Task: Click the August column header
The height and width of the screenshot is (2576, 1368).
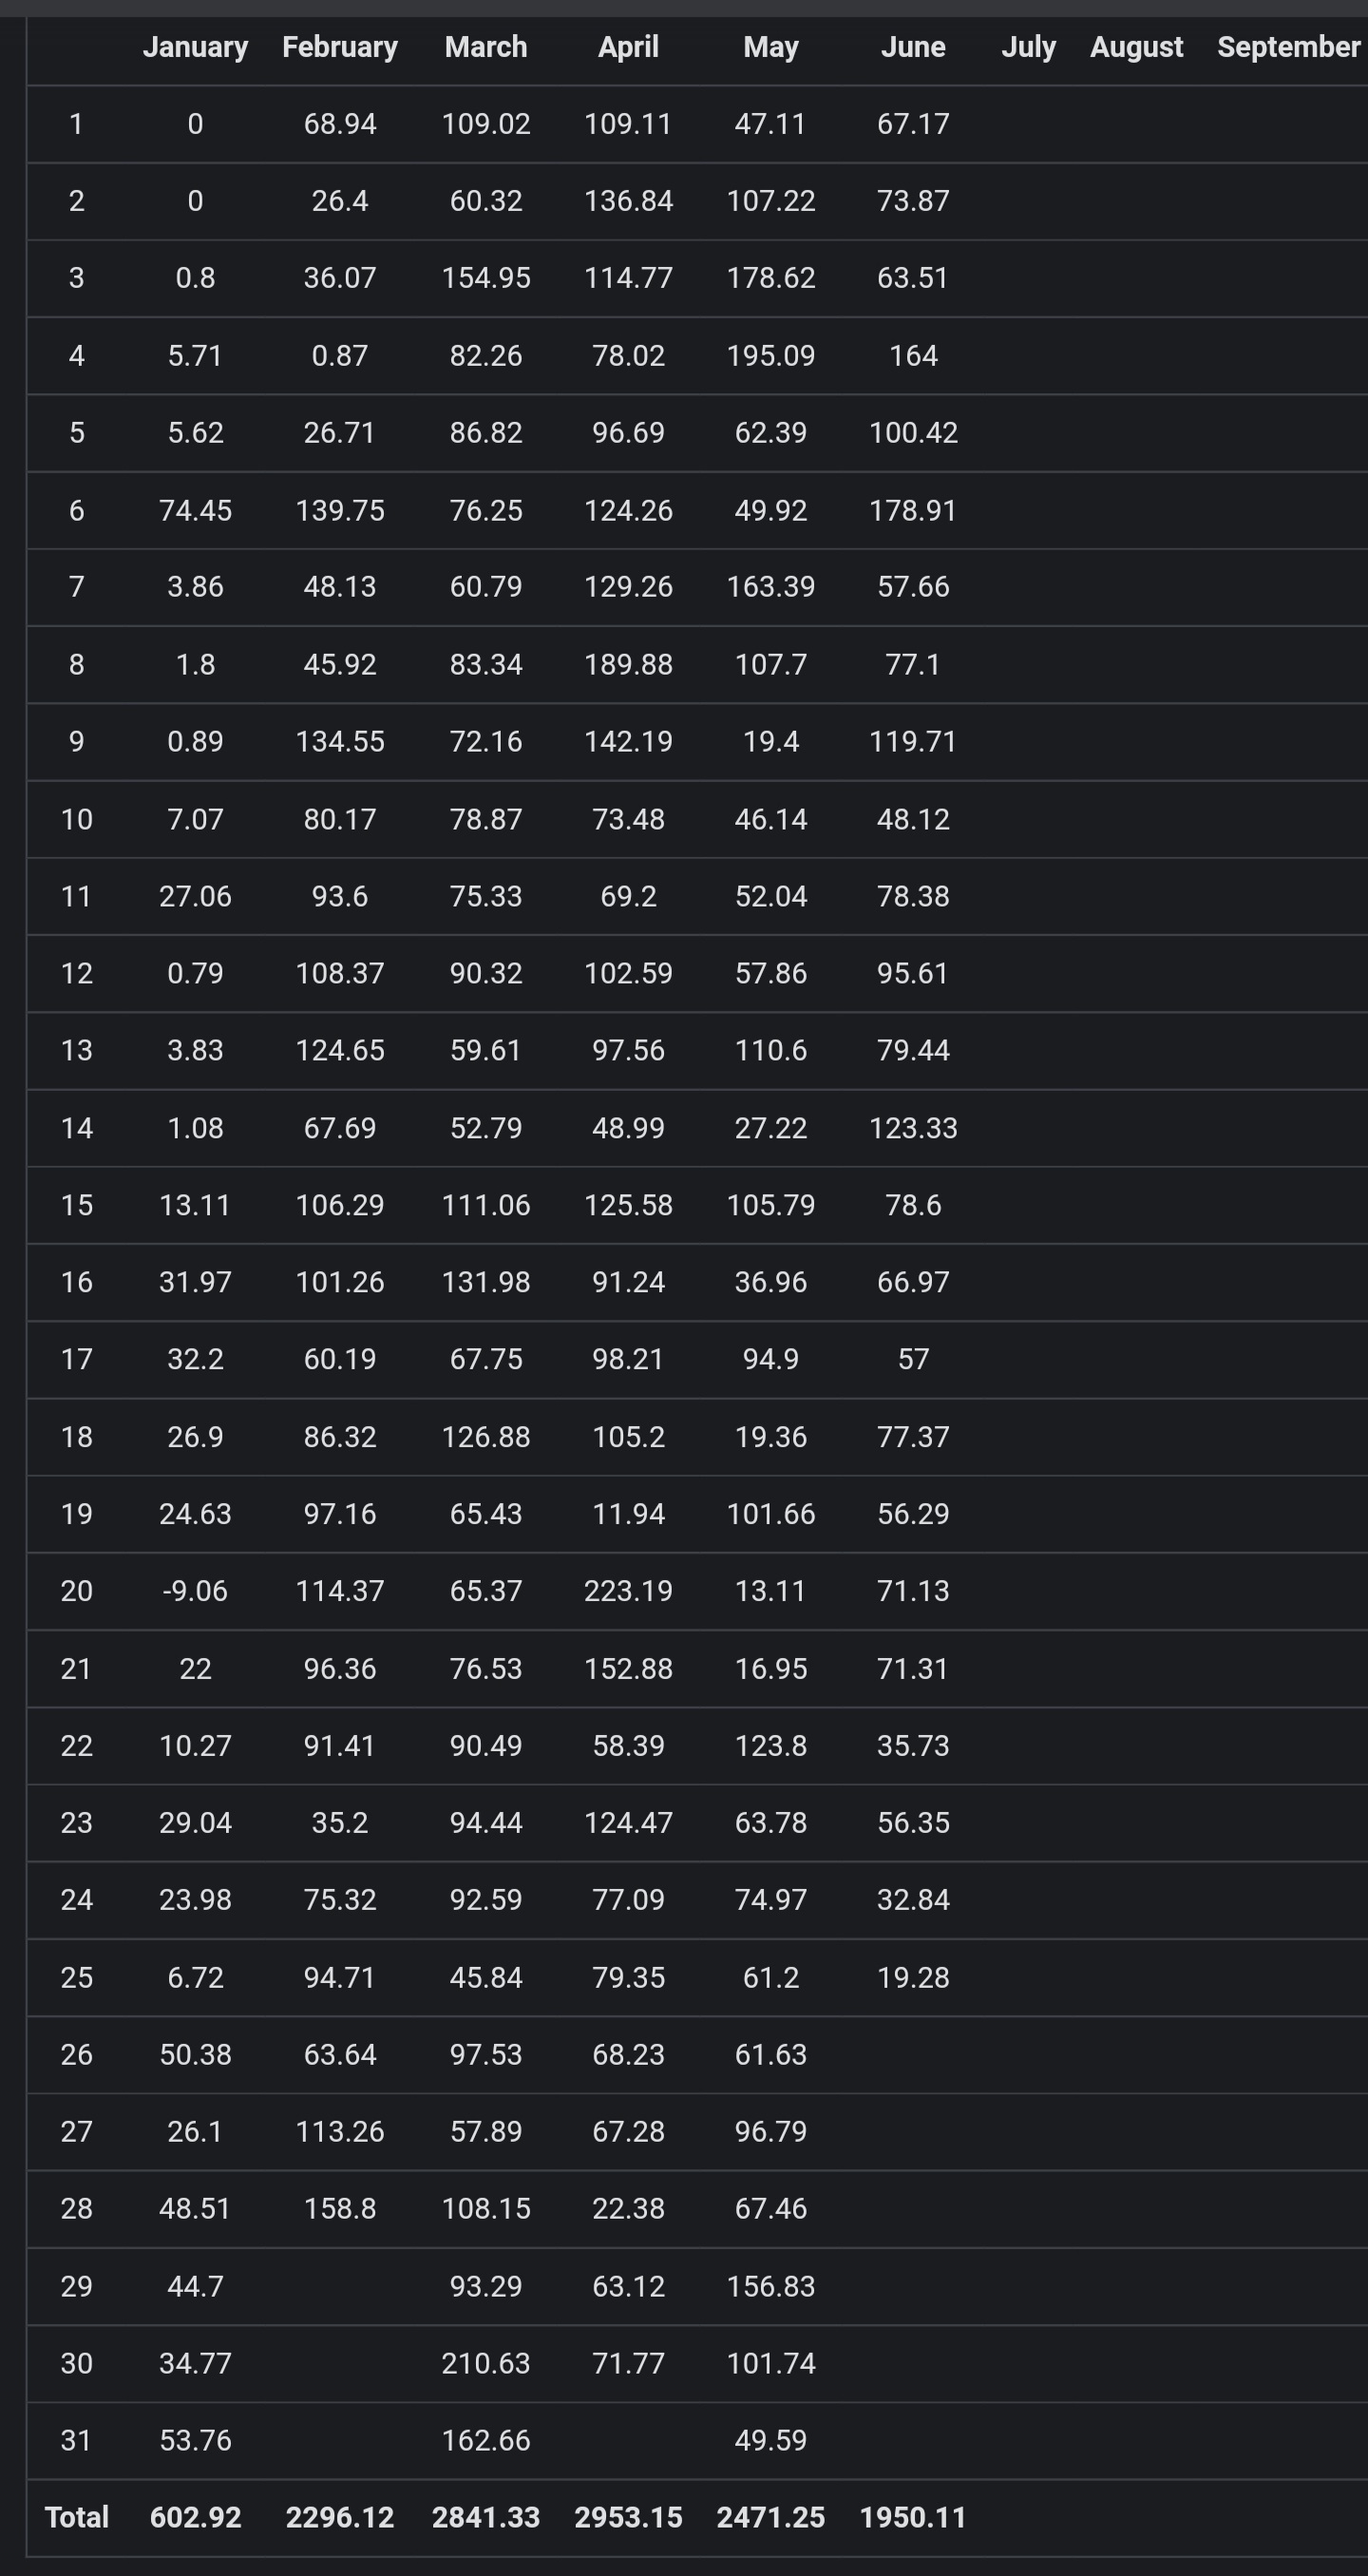Action: [x=1136, y=47]
